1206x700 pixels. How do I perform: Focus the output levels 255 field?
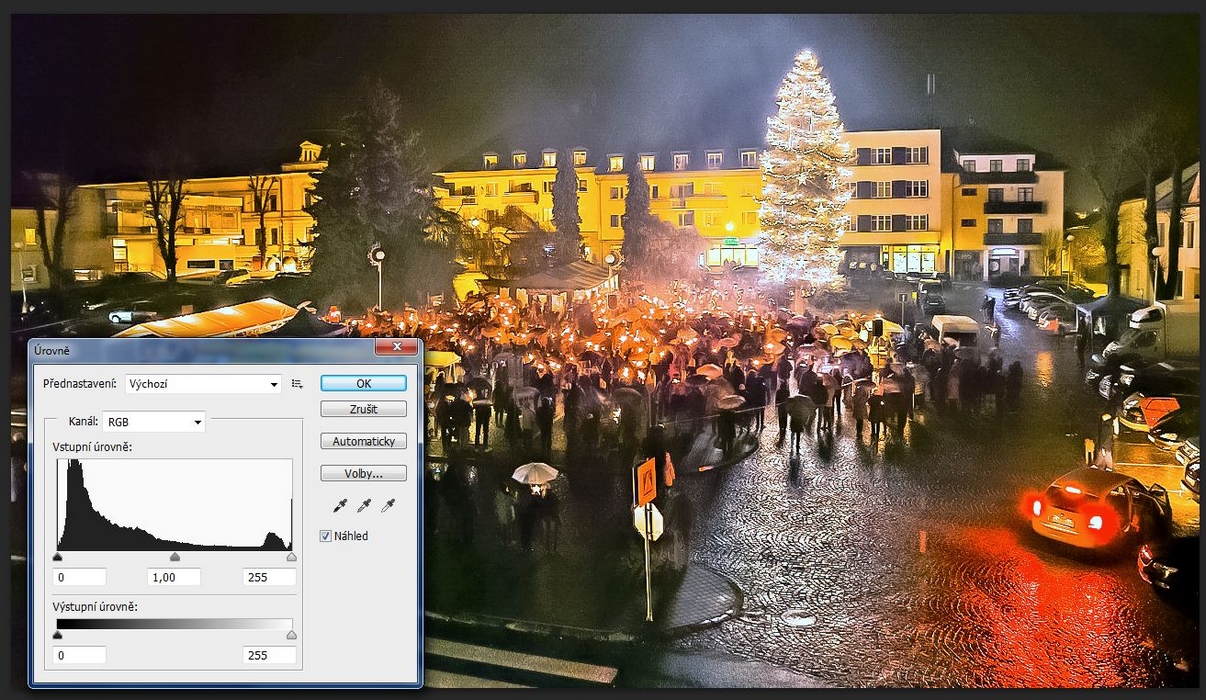pos(269,655)
